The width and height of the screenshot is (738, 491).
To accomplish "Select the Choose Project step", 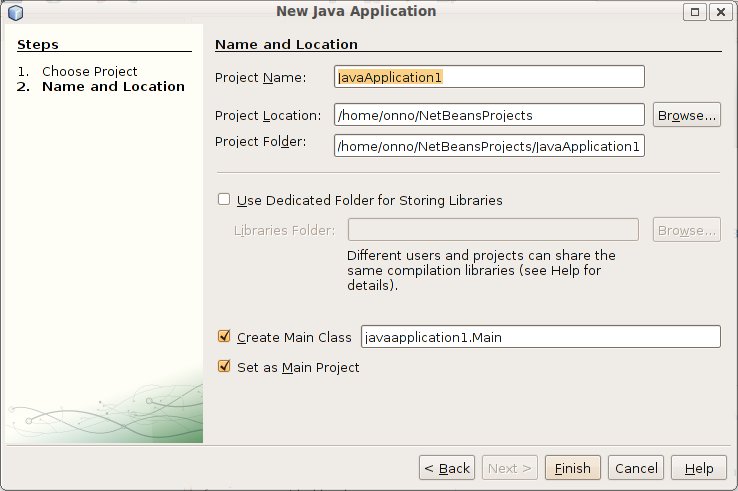I will coord(89,71).
